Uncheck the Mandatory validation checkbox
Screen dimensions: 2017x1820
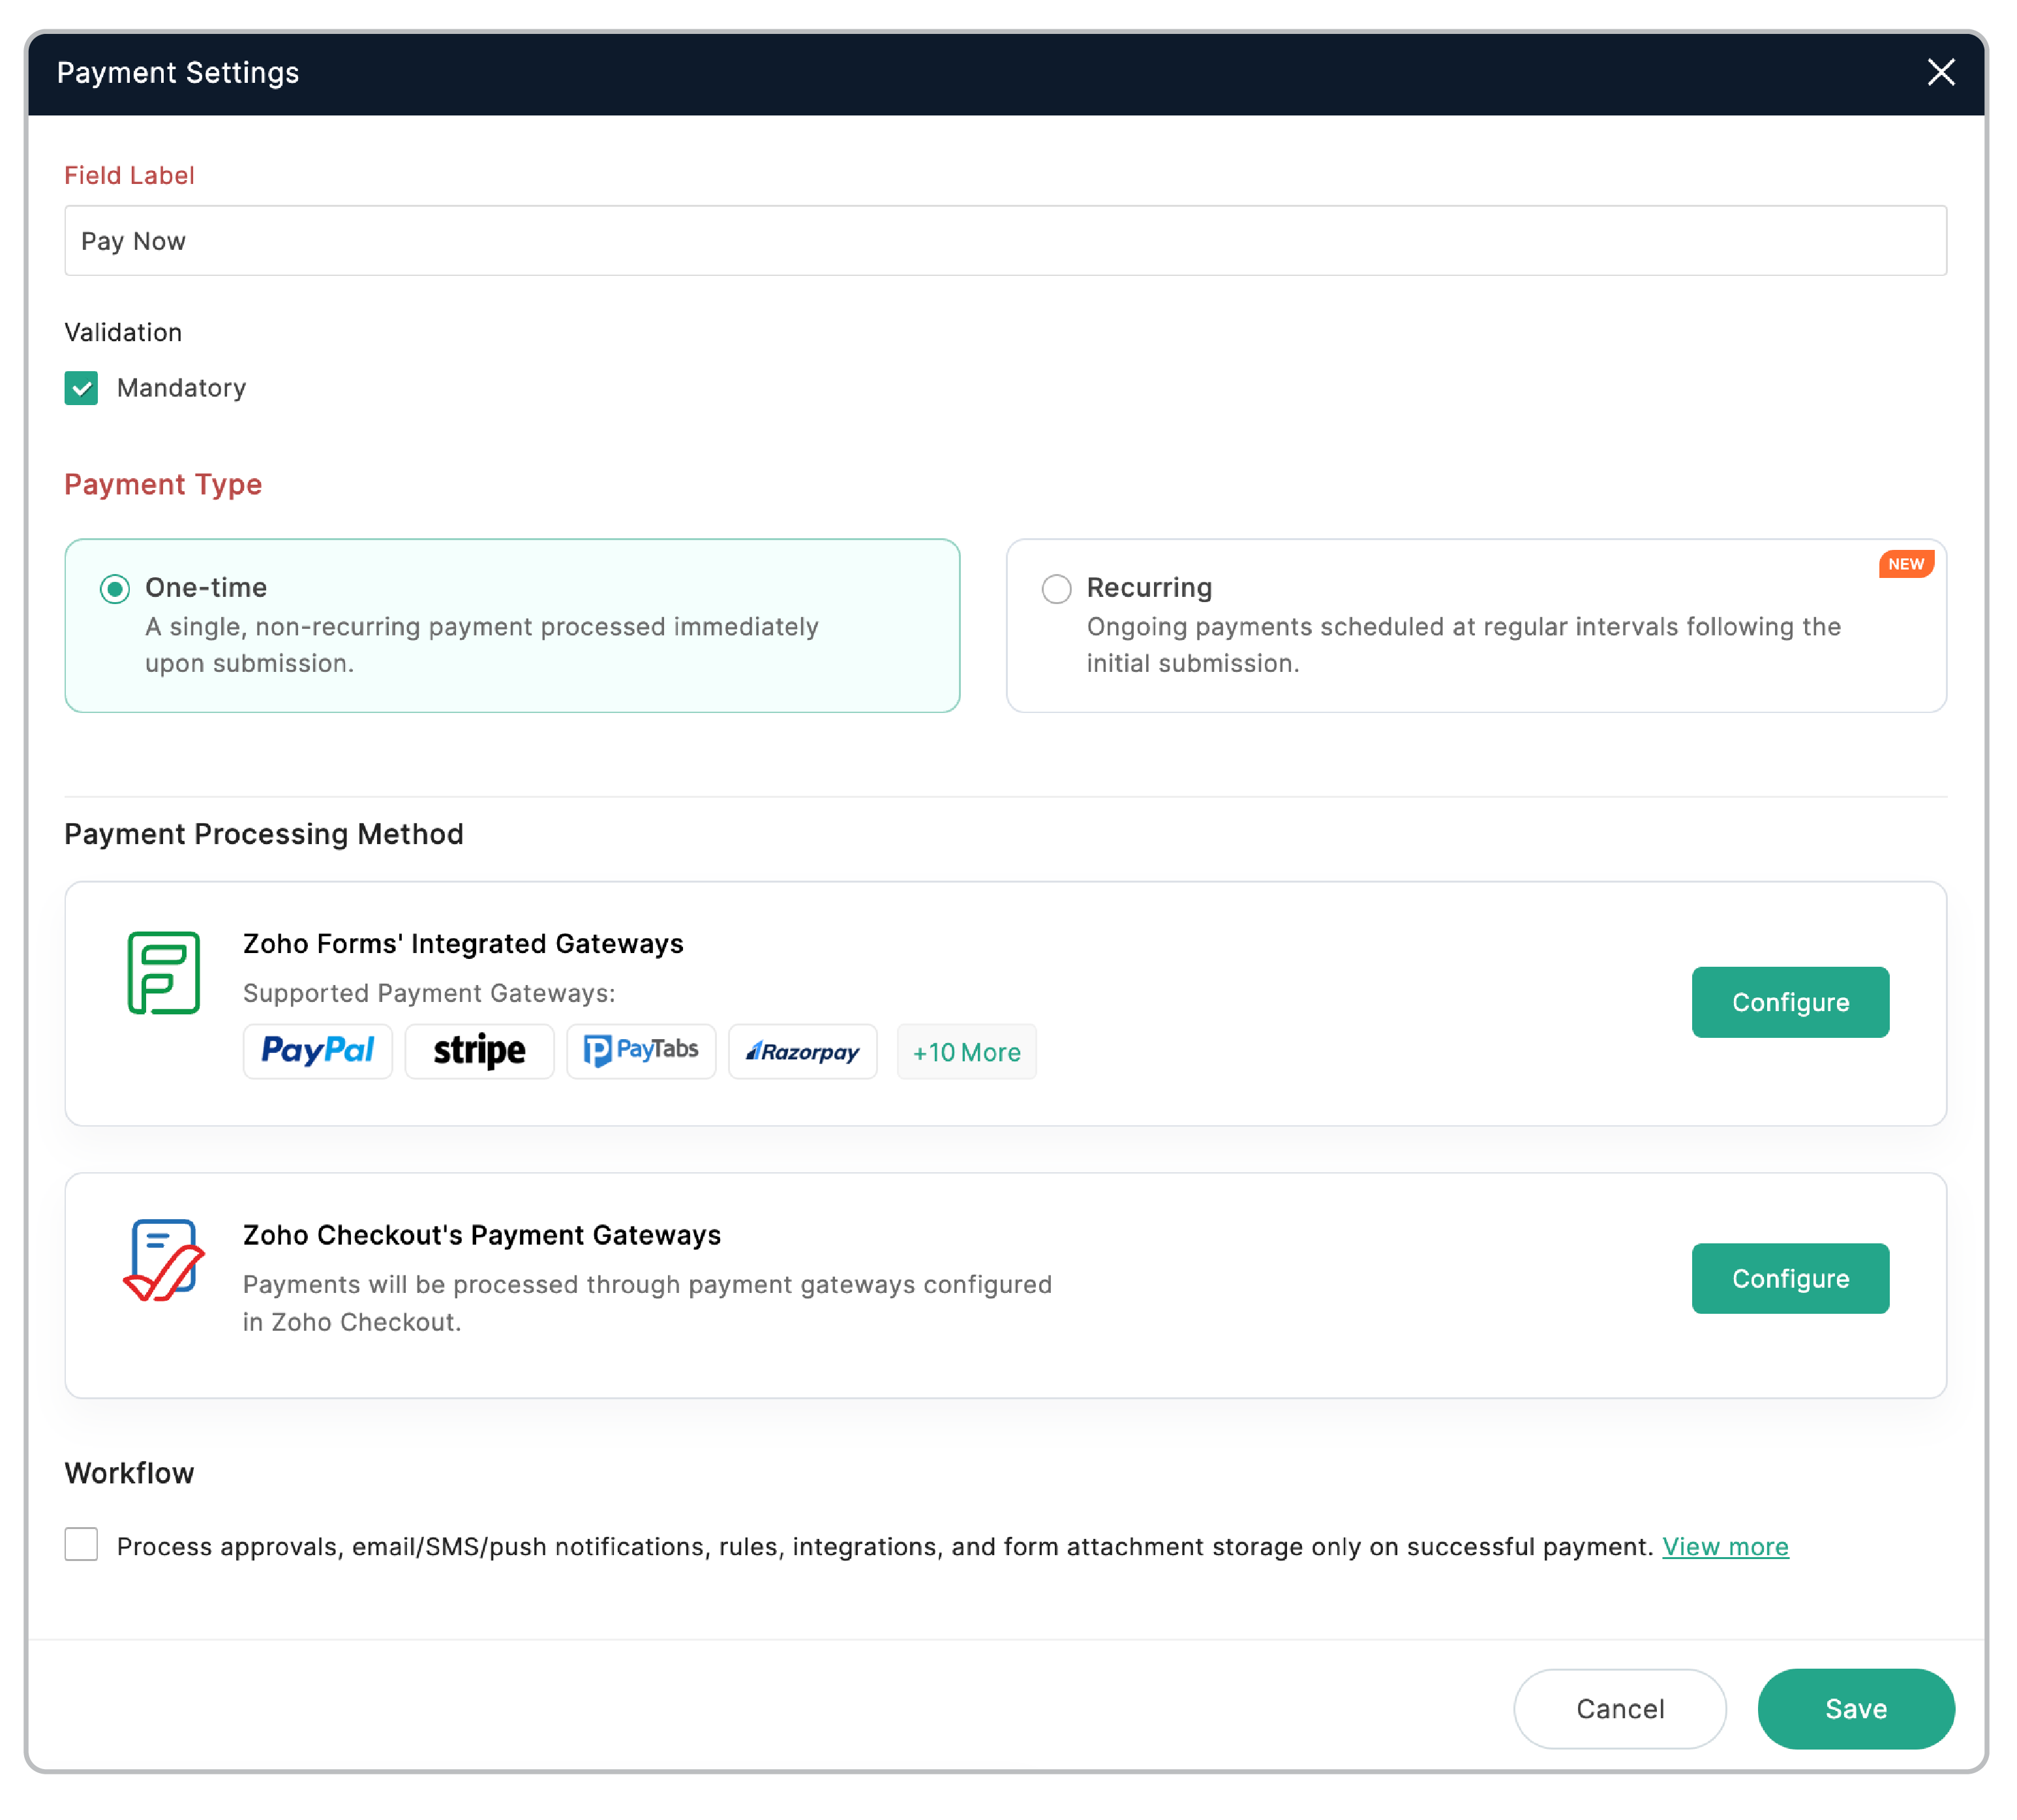pyautogui.click(x=81, y=388)
